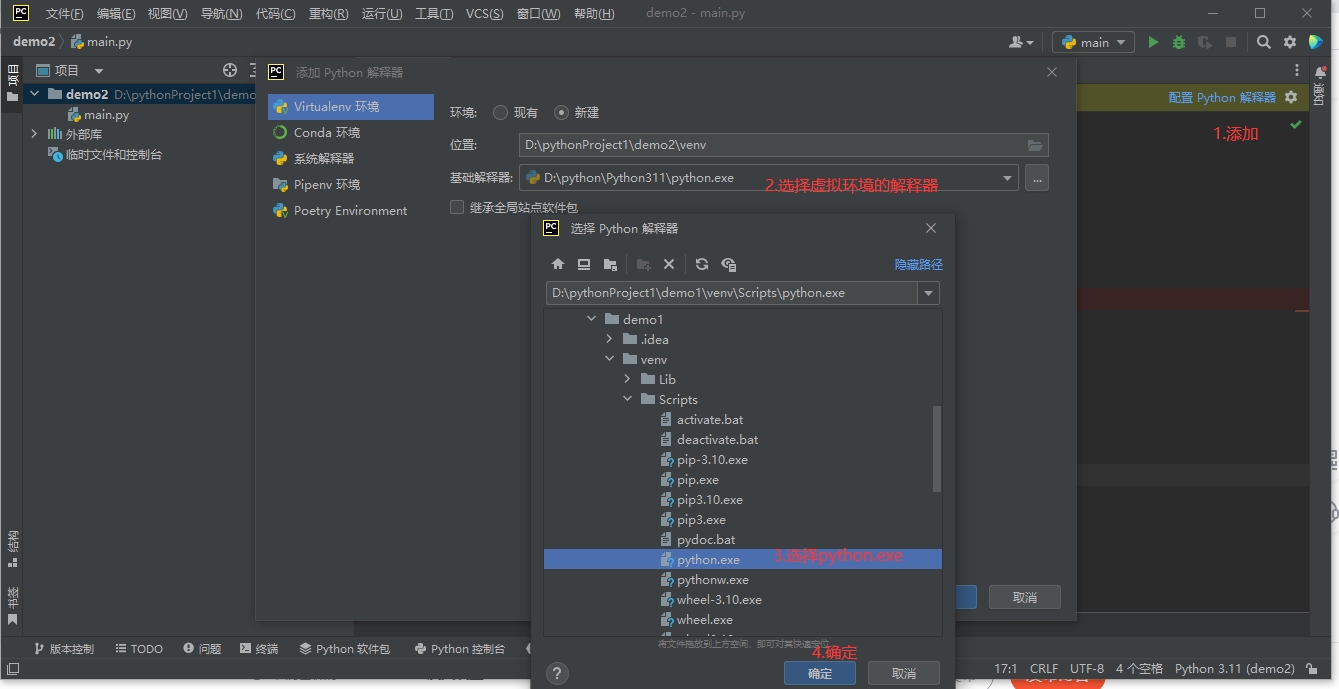The width and height of the screenshot is (1339, 689).
Task: Click 取消 in chooser dialog
Action: pos(904,673)
